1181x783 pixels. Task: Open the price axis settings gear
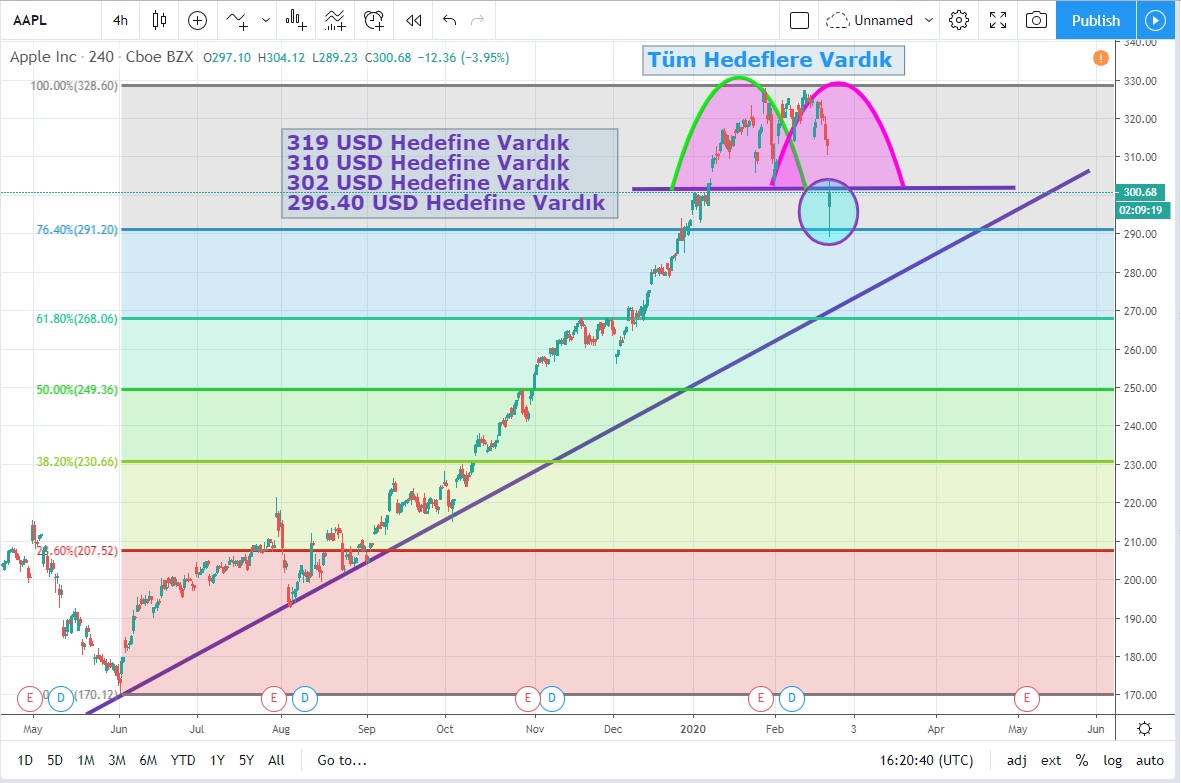pyautogui.click(x=1144, y=728)
